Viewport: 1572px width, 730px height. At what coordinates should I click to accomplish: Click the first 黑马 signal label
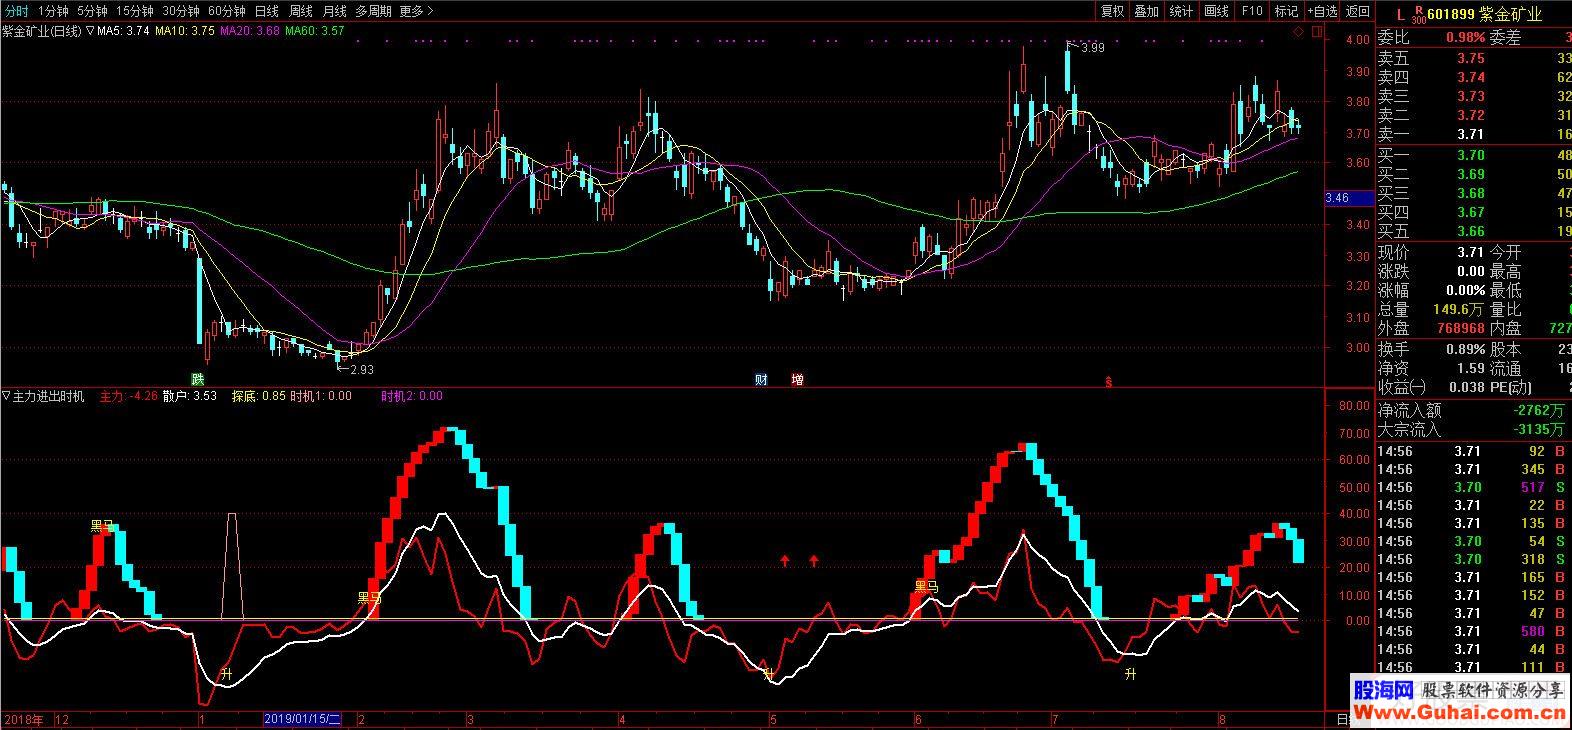[x=102, y=525]
